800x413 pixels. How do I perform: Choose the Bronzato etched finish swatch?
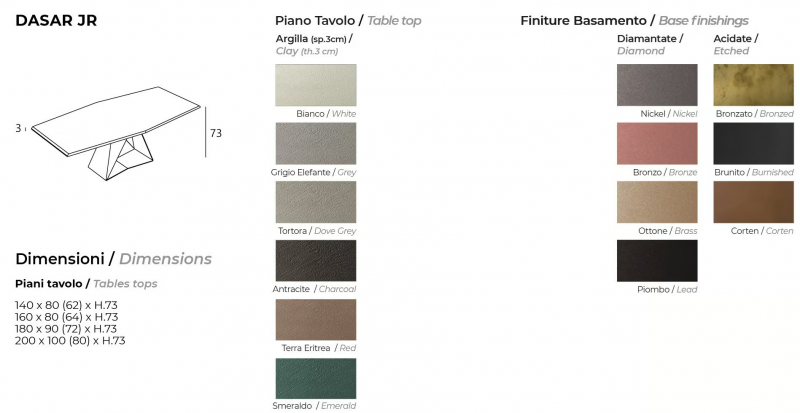pos(754,85)
